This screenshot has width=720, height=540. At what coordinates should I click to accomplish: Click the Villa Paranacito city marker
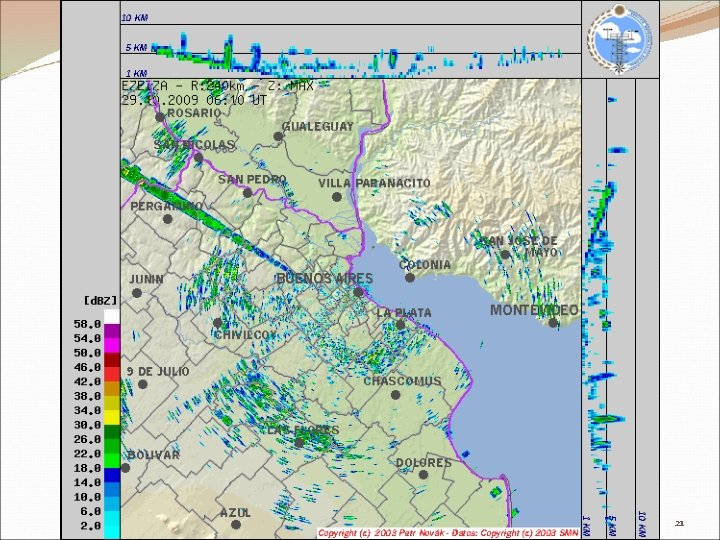point(337,197)
